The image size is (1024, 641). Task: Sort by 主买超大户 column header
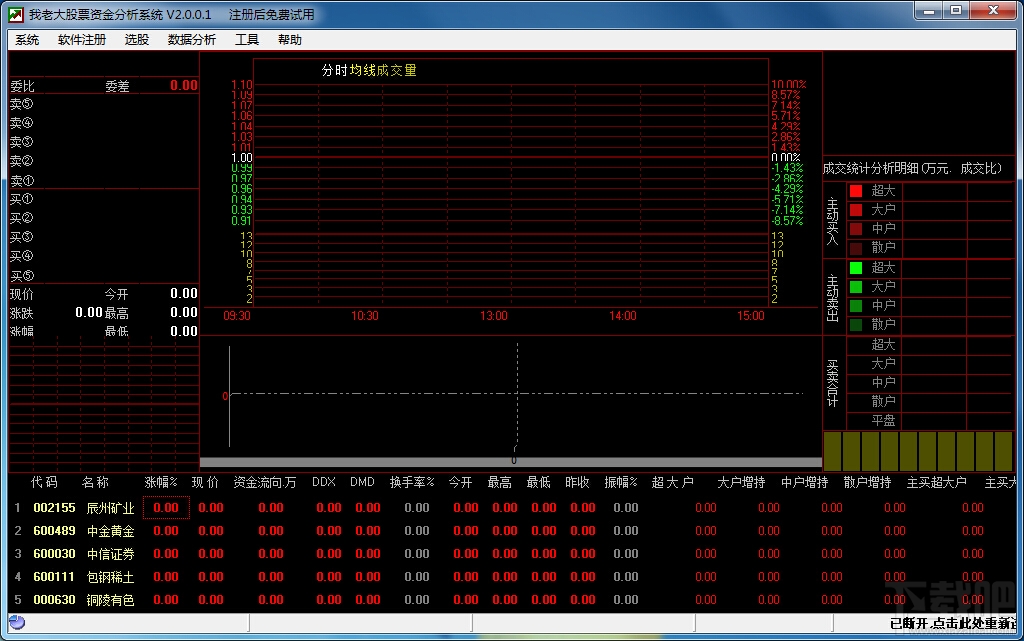[936, 482]
